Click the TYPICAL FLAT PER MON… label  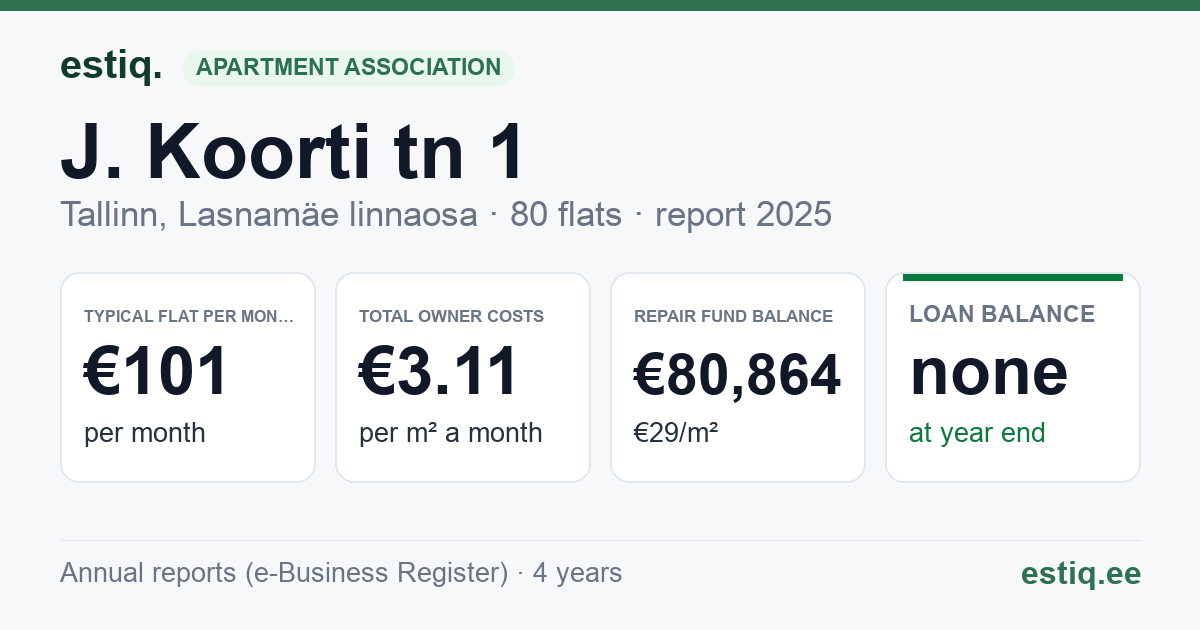click(x=189, y=316)
